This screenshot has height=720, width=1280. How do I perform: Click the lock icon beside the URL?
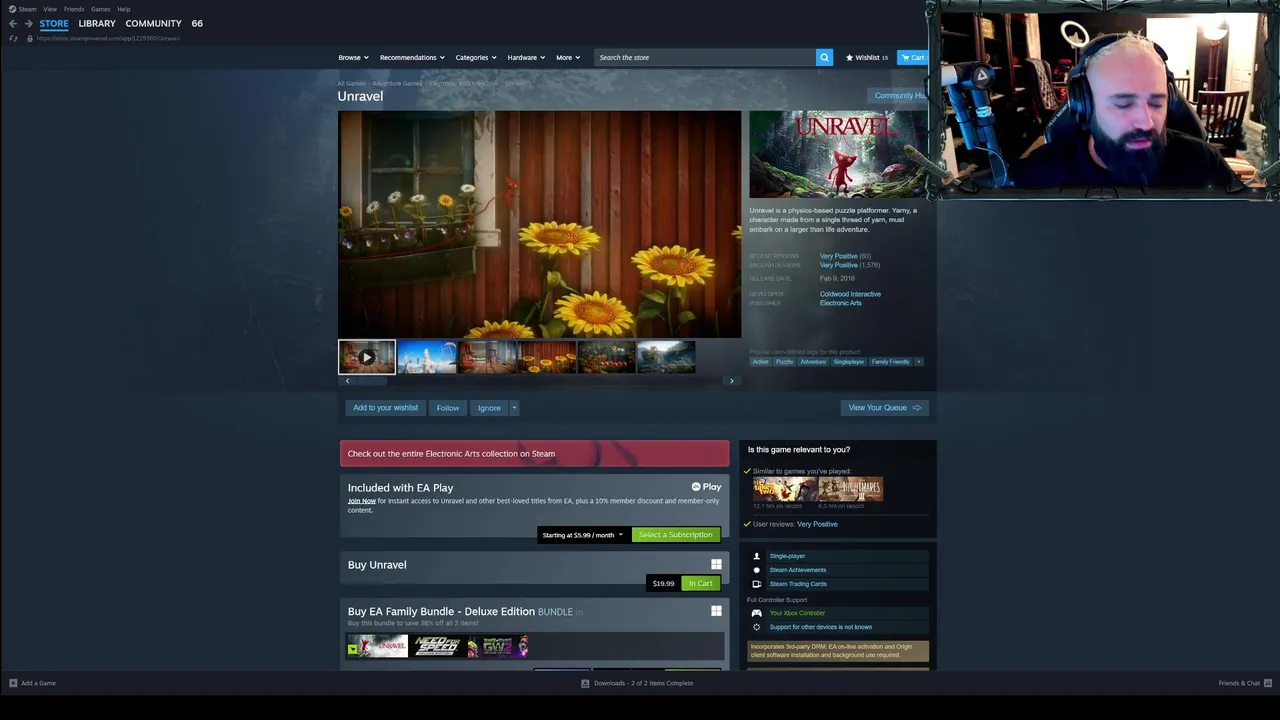(30, 38)
